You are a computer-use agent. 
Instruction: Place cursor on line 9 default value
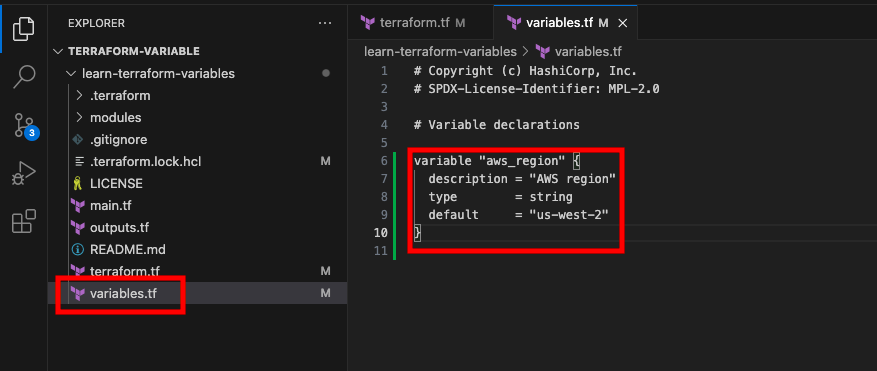(x=568, y=215)
